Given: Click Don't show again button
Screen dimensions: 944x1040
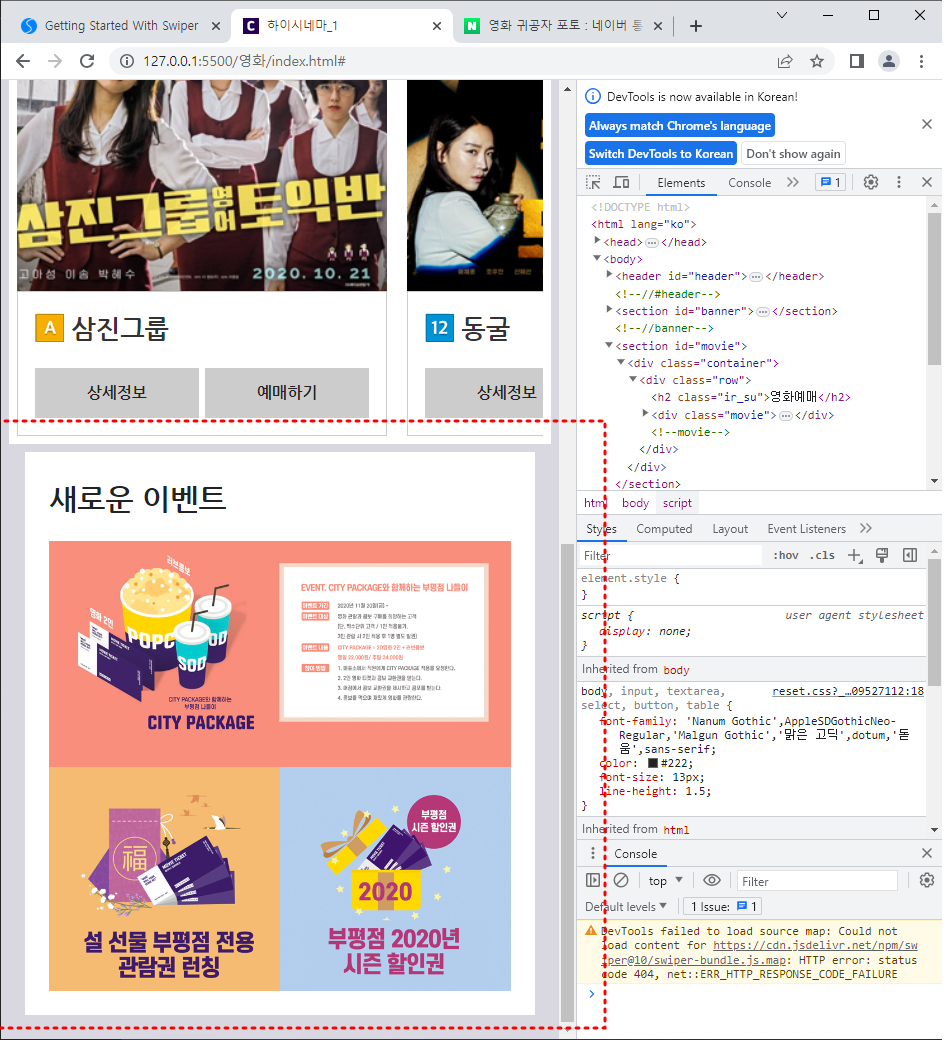Looking at the screenshot, I should point(793,154).
